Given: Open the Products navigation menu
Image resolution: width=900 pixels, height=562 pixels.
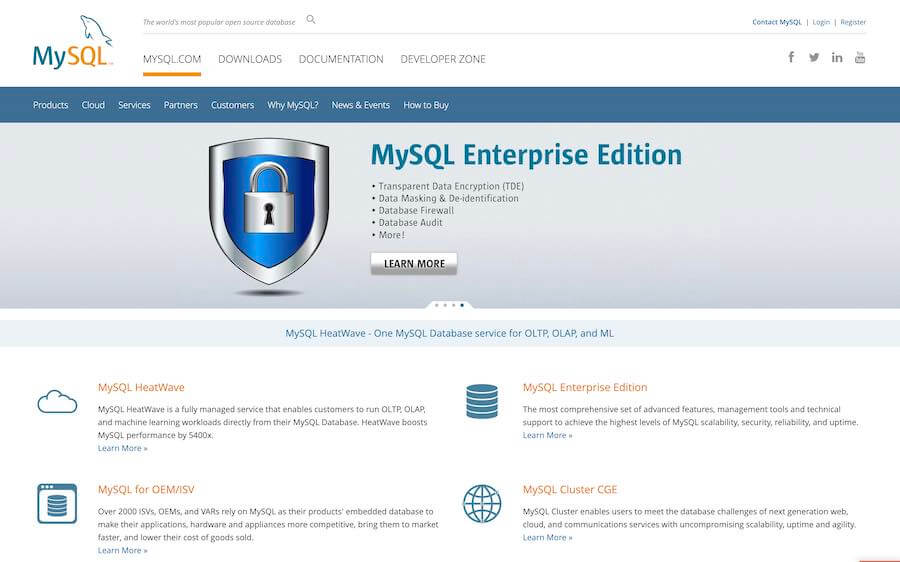Looking at the screenshot, I should click(x=51, y=105).
